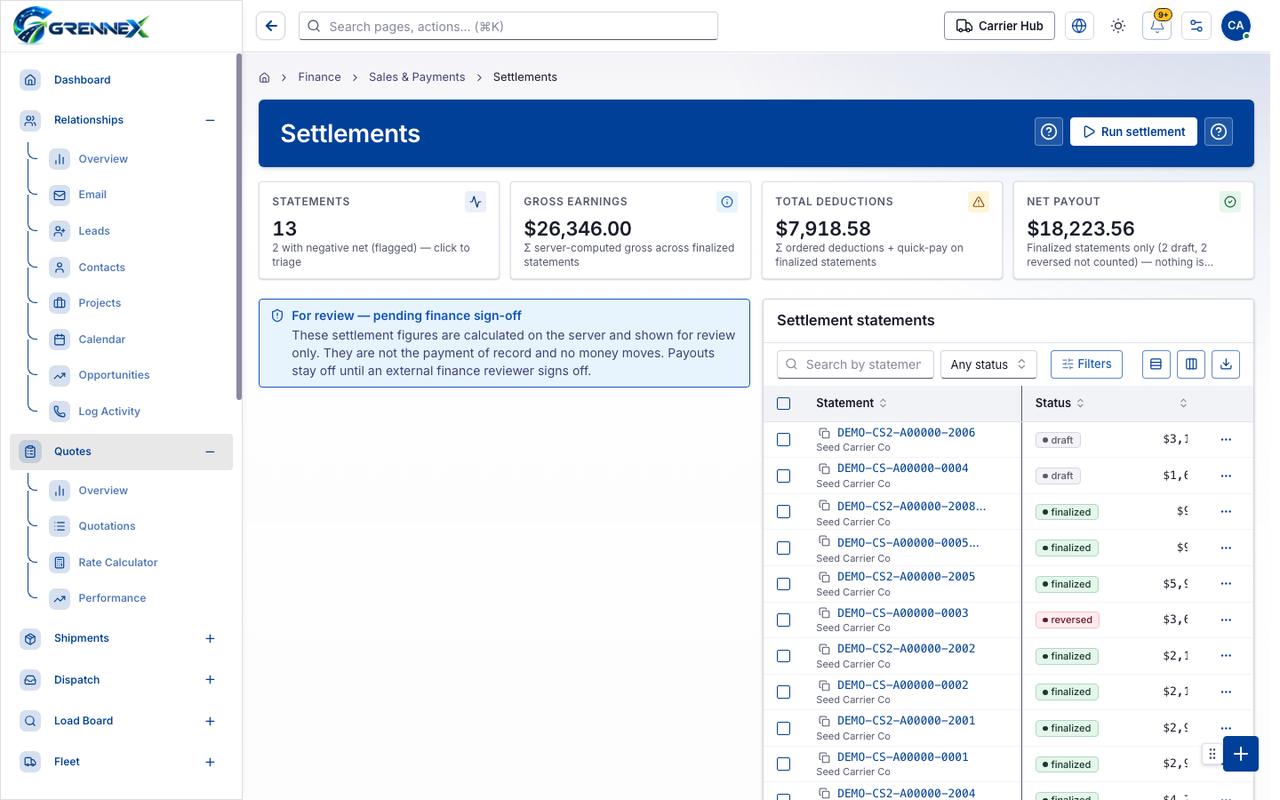The image size is (1280, 800).
Task: Toggle the select-all statements checkbox
Action: tap(783, 403)
